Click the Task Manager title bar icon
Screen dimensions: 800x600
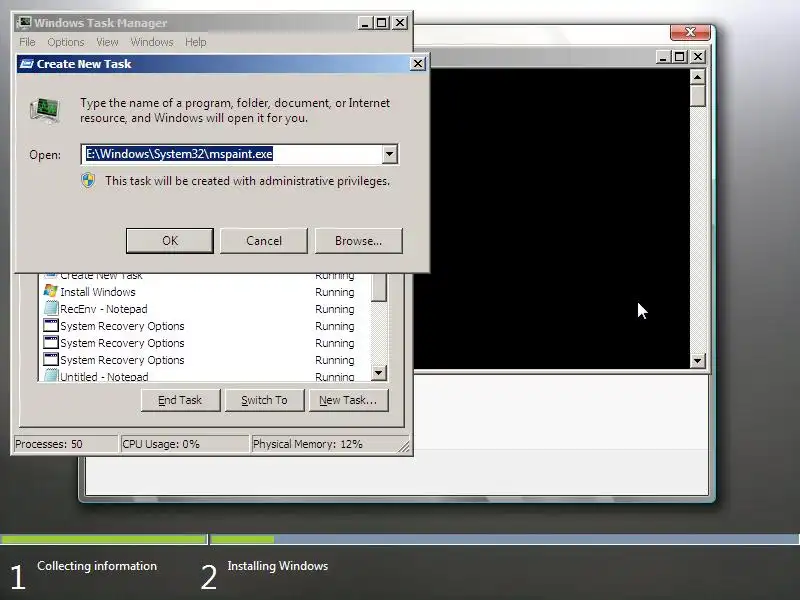(x=24, y=23)
